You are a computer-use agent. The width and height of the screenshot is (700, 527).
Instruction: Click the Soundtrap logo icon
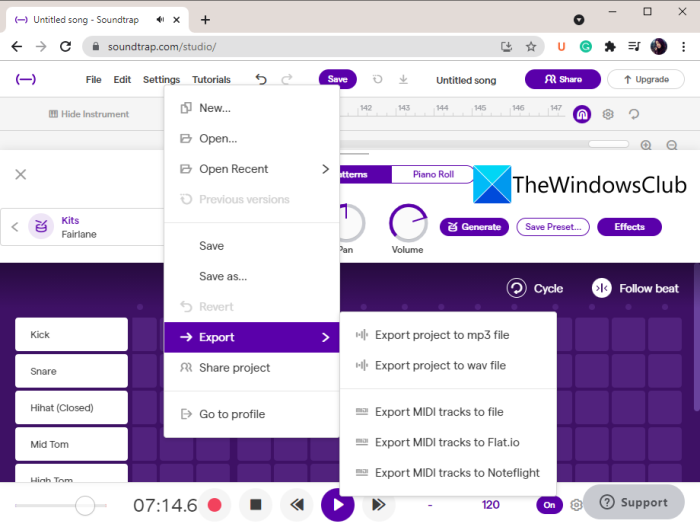(x=26, y=79)
